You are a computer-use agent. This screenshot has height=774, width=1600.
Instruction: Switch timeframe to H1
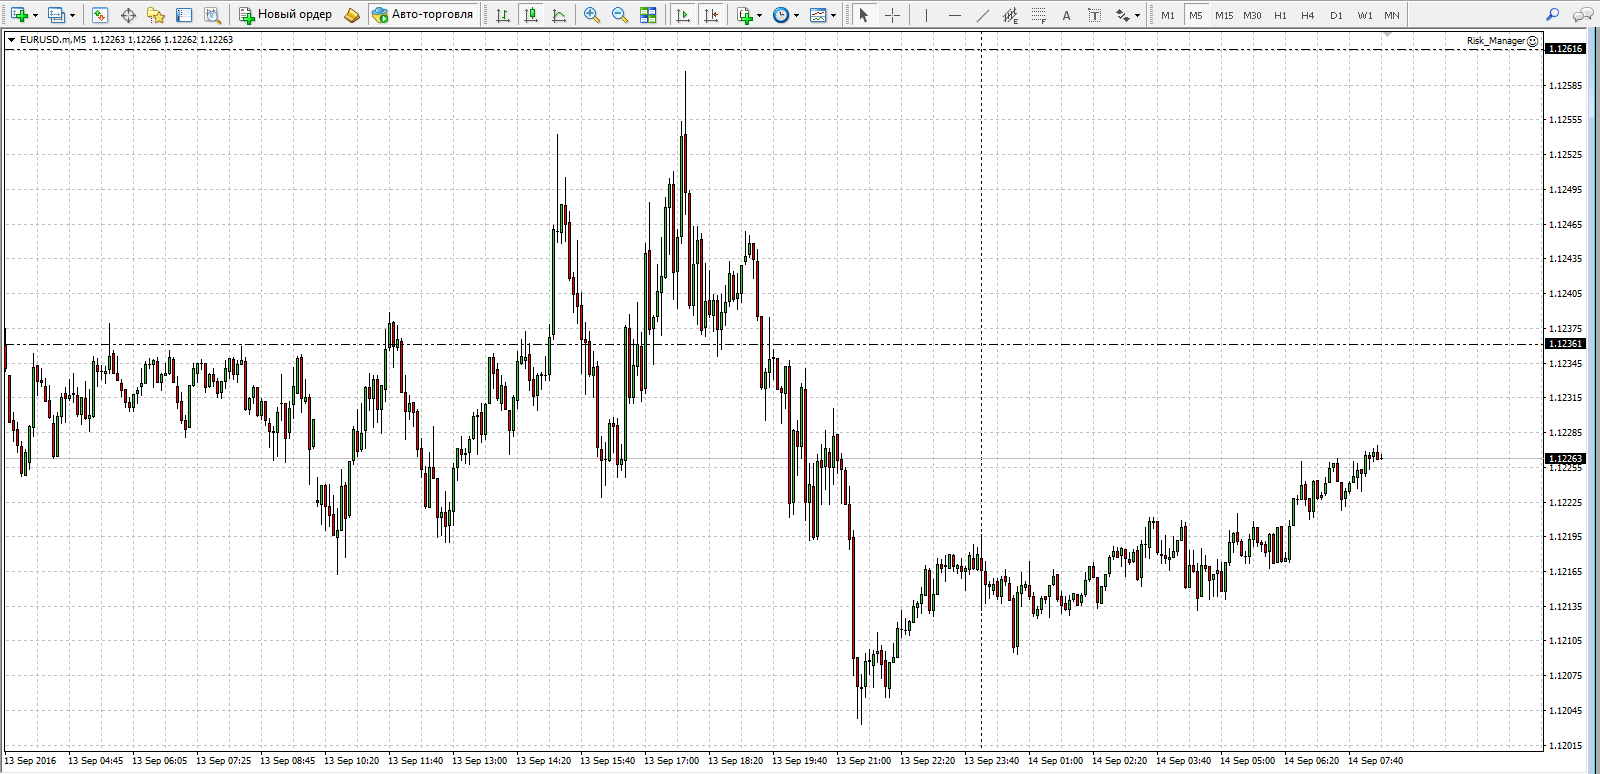[1280, 15]
